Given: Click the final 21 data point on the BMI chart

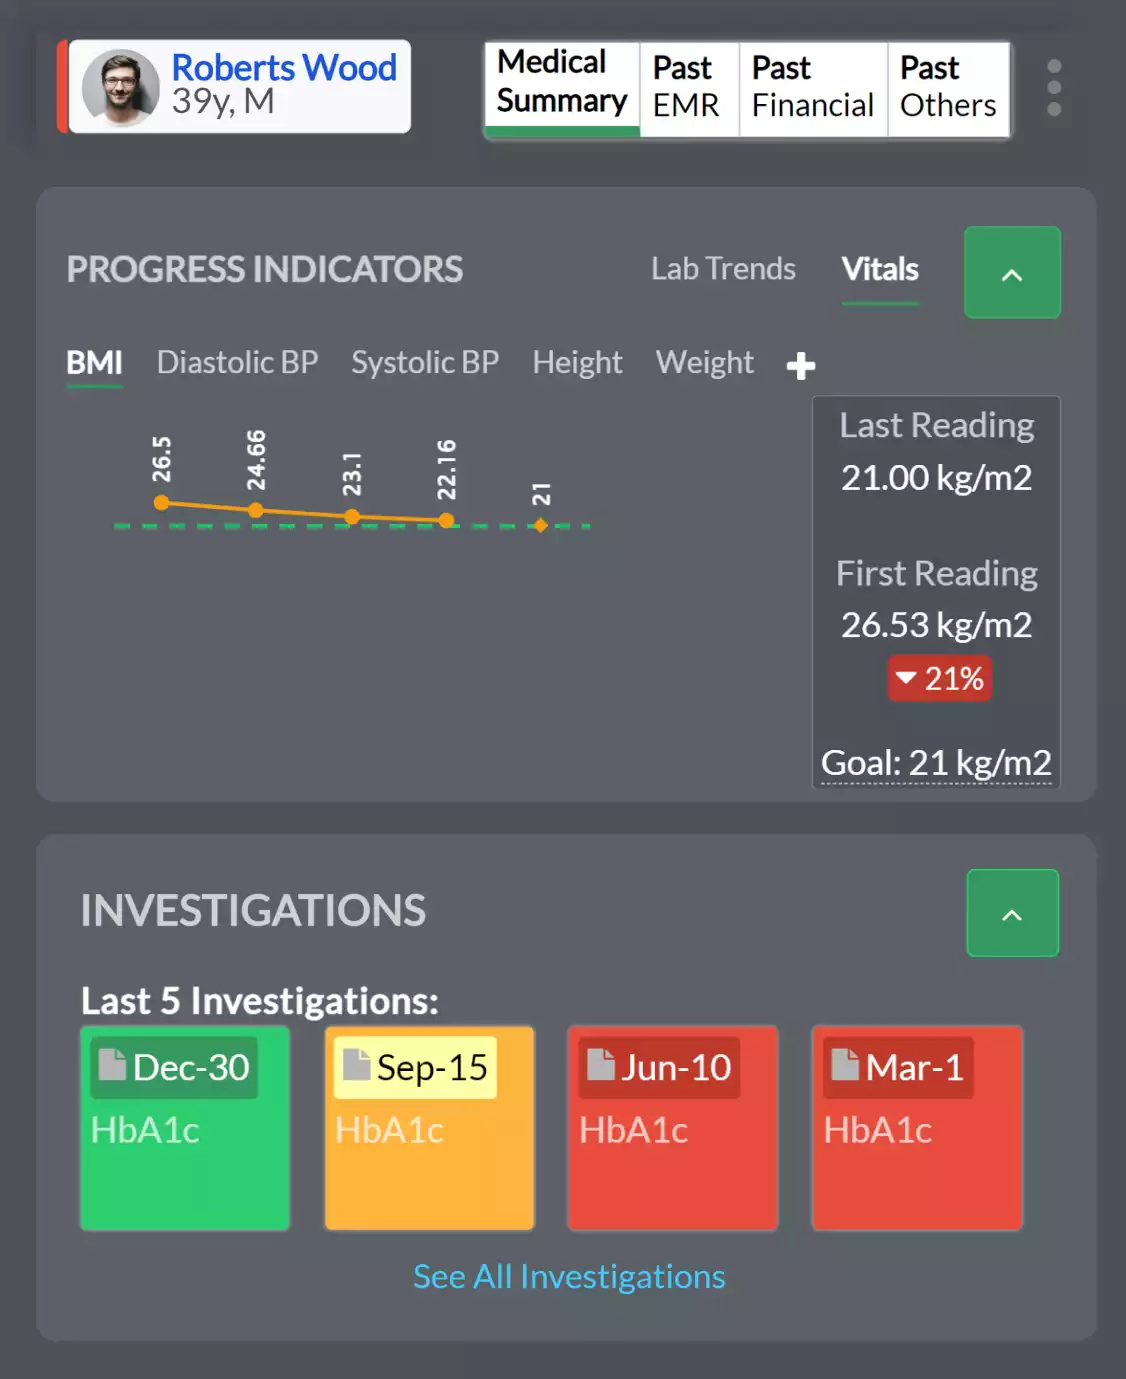Looking at the screenshot, I should click(x=540, y=524).
